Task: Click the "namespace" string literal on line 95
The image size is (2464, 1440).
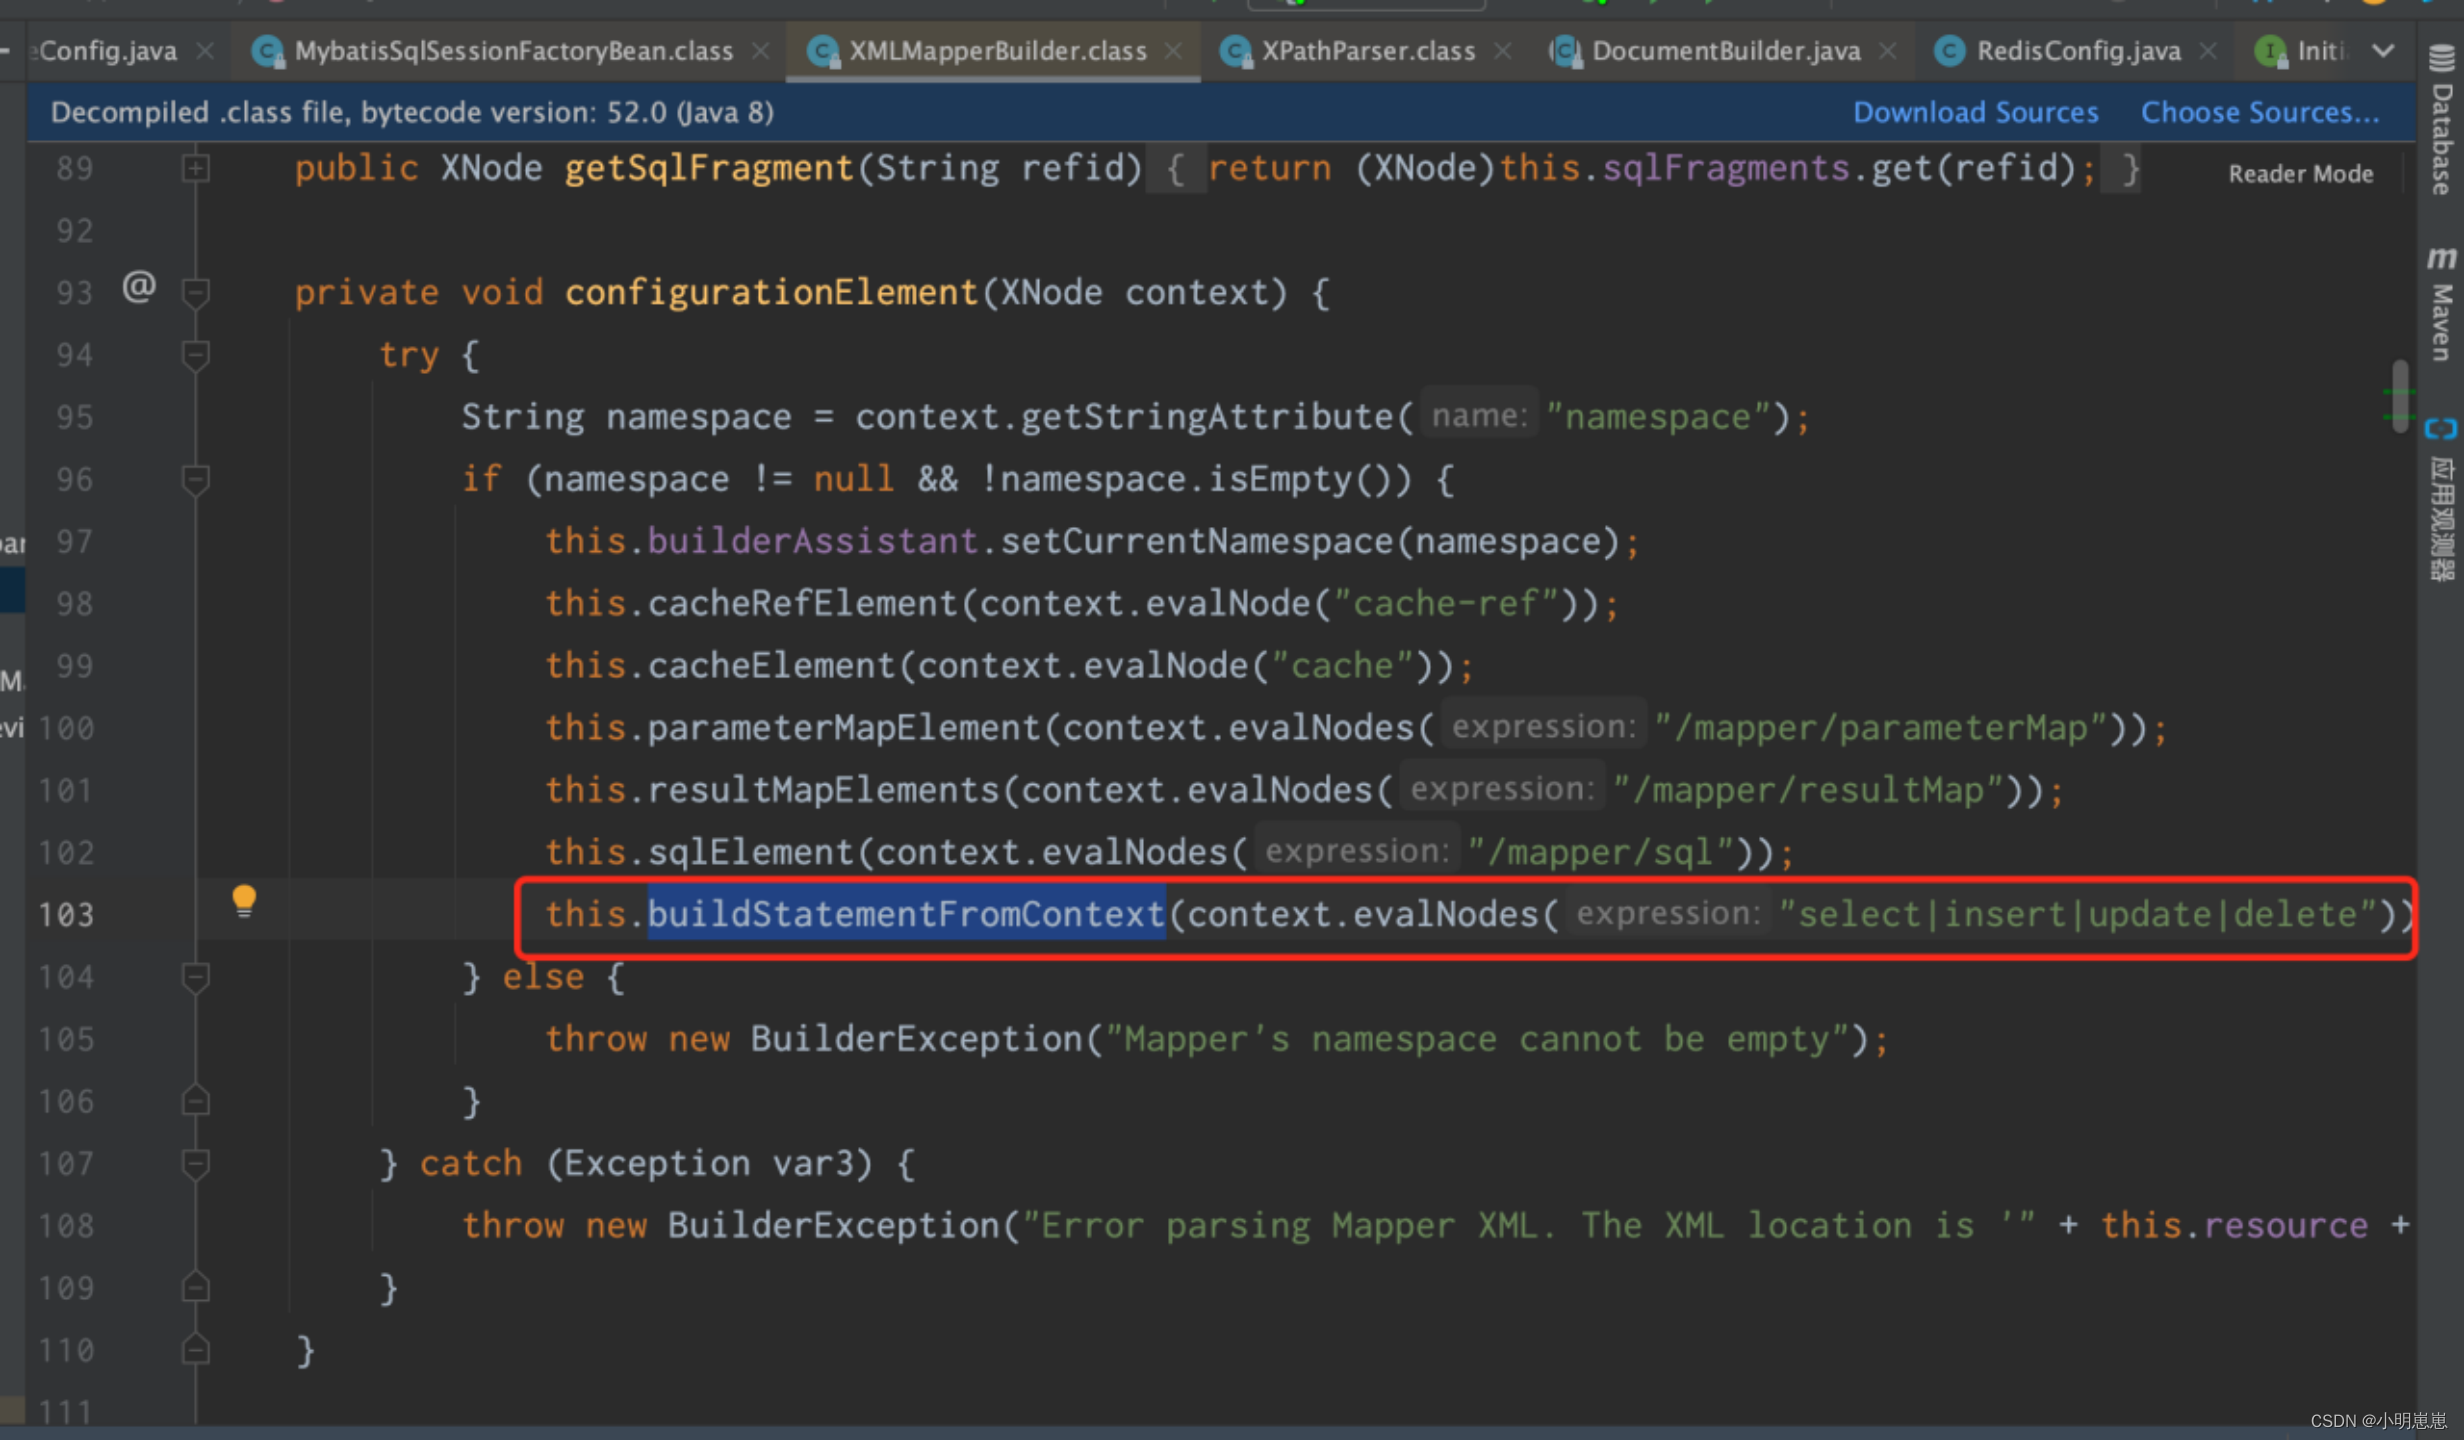Action: (1657, 416)
